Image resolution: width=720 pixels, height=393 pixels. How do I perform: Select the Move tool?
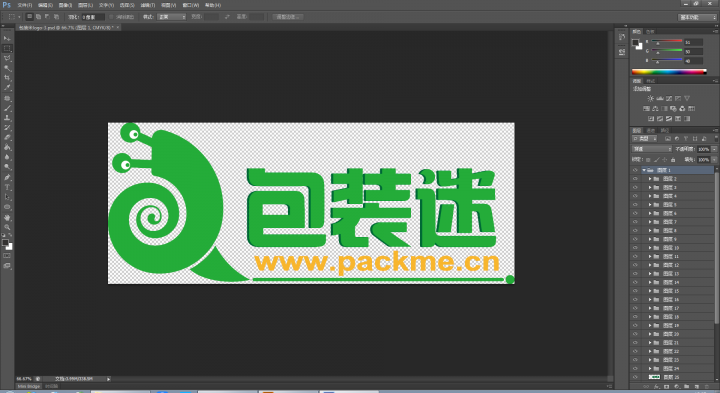(7, 38)
